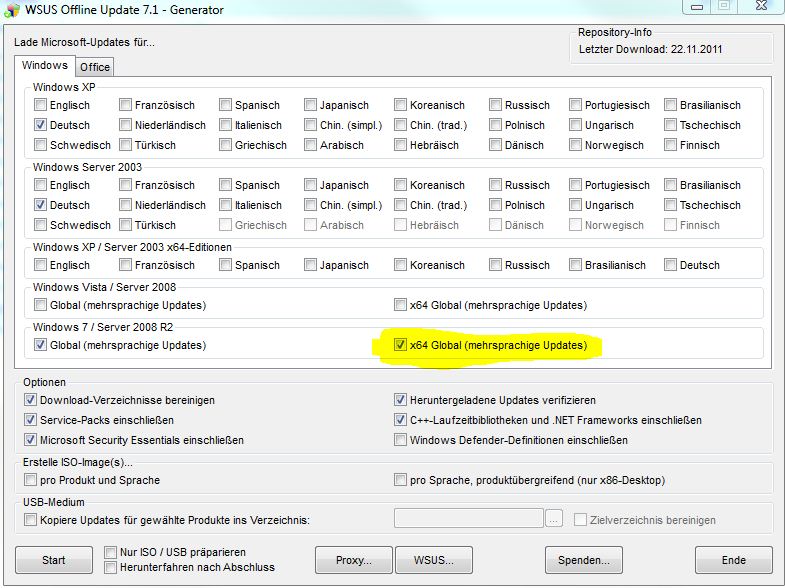
Task: Switch to the Office tab
Action: (95, 67)
